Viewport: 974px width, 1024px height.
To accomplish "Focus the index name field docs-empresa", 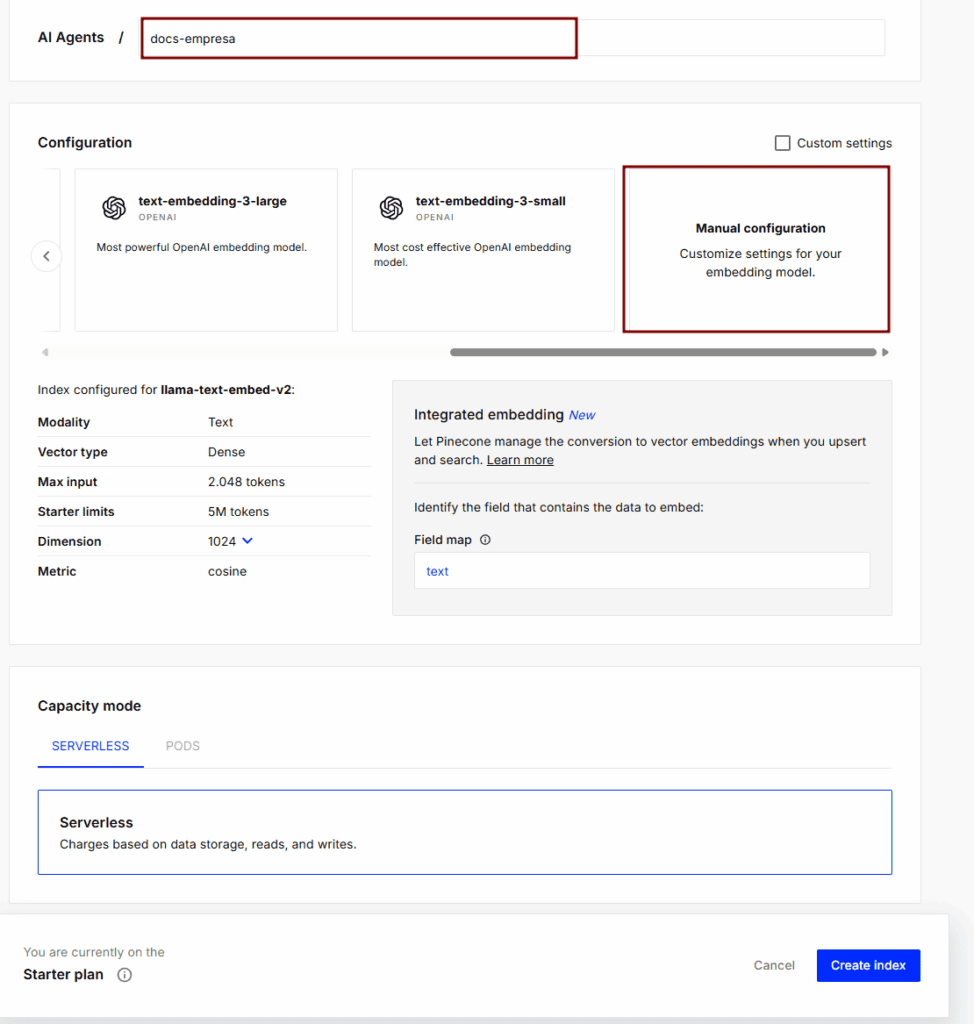I will click(x=359, y=39).
